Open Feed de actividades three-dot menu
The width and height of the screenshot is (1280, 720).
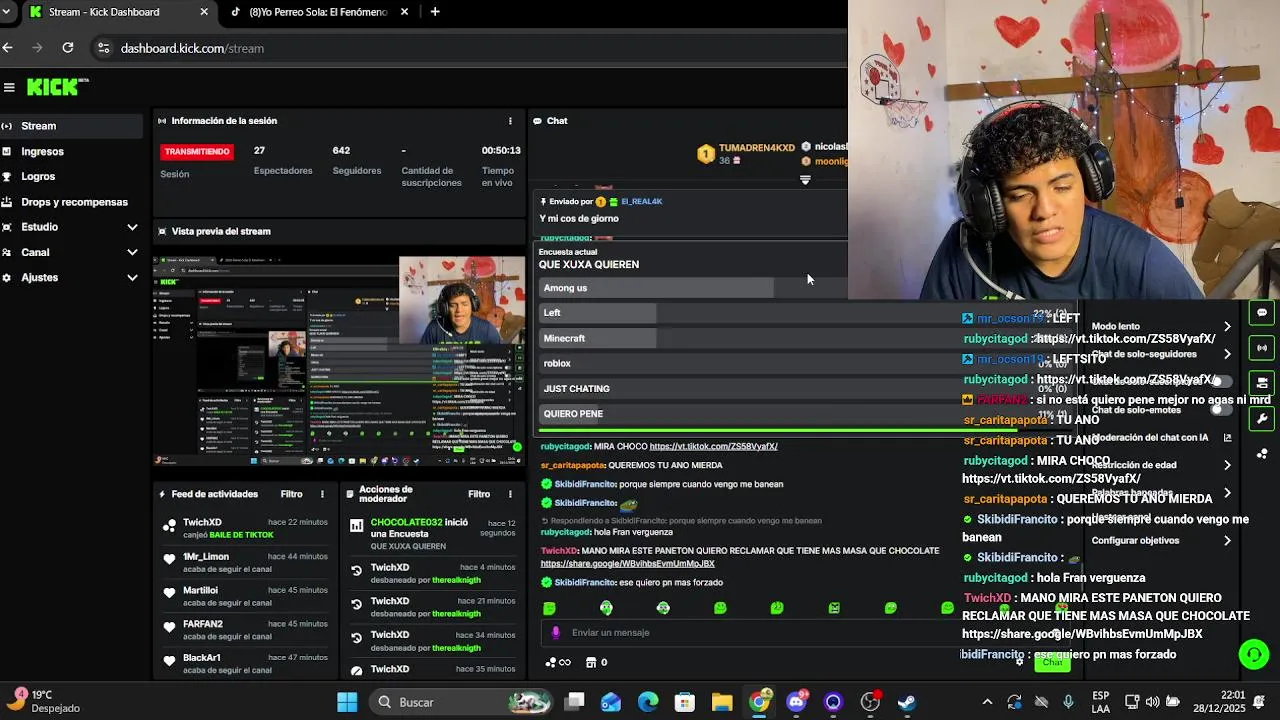(322, 494)
